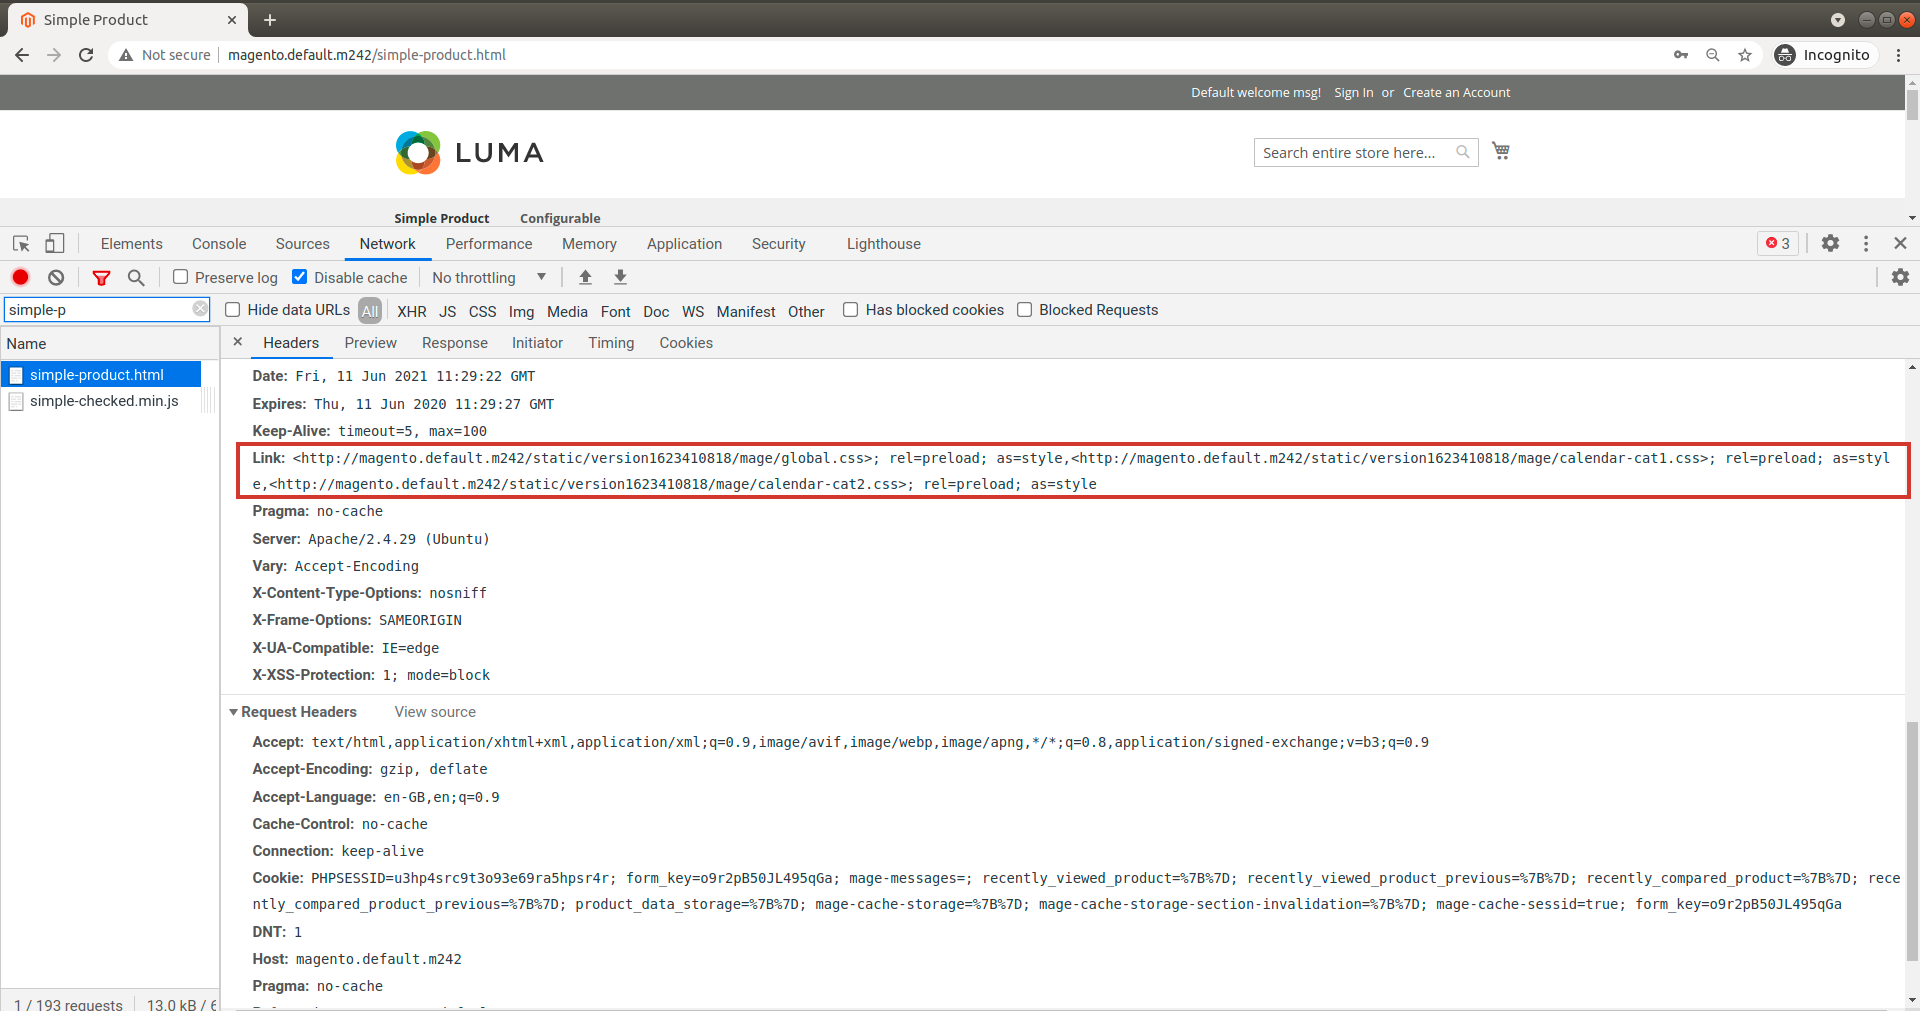This screenshot has height=1011, width=1920.
Task: Open DevTools settings gear
Action: pyautogui.click(x=1830, y=244)
